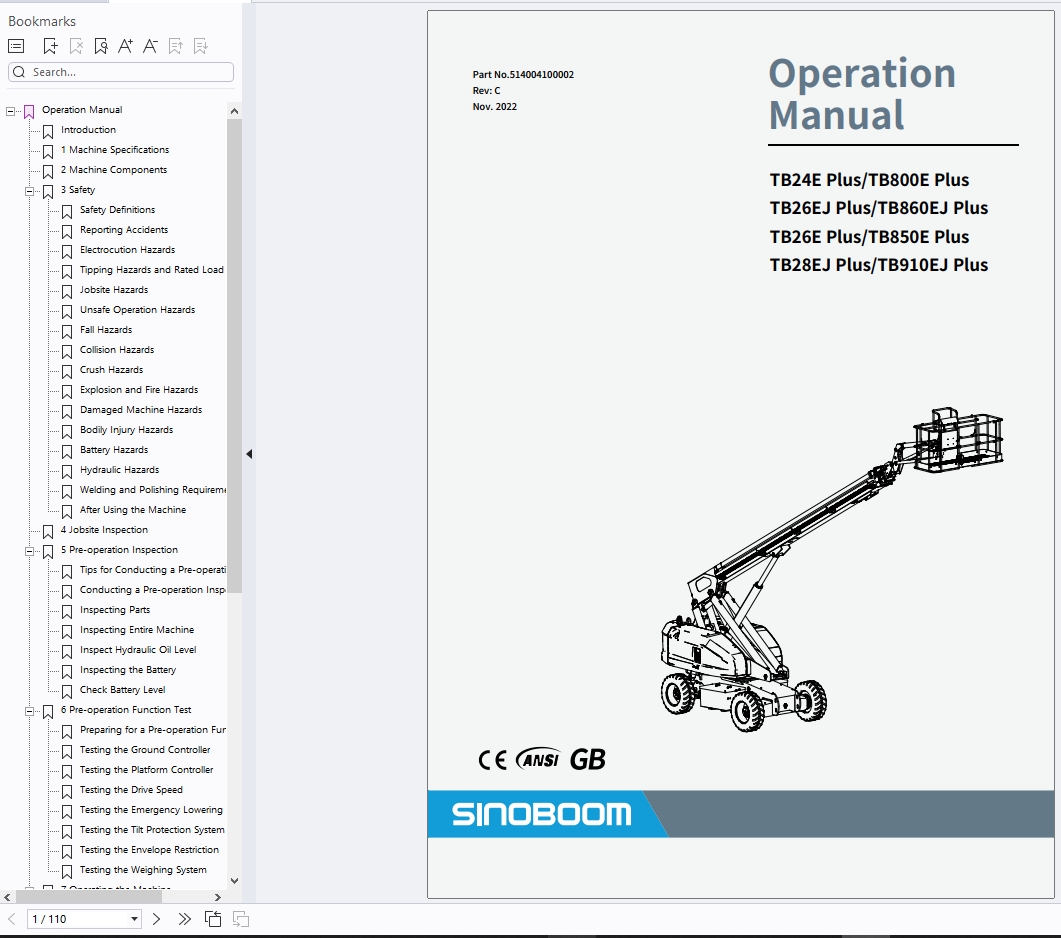Image resolution: width=1061 pixels, height=938 pixels.
Task: Open the Safety Definitions bookmark
Action: [117, 210]
